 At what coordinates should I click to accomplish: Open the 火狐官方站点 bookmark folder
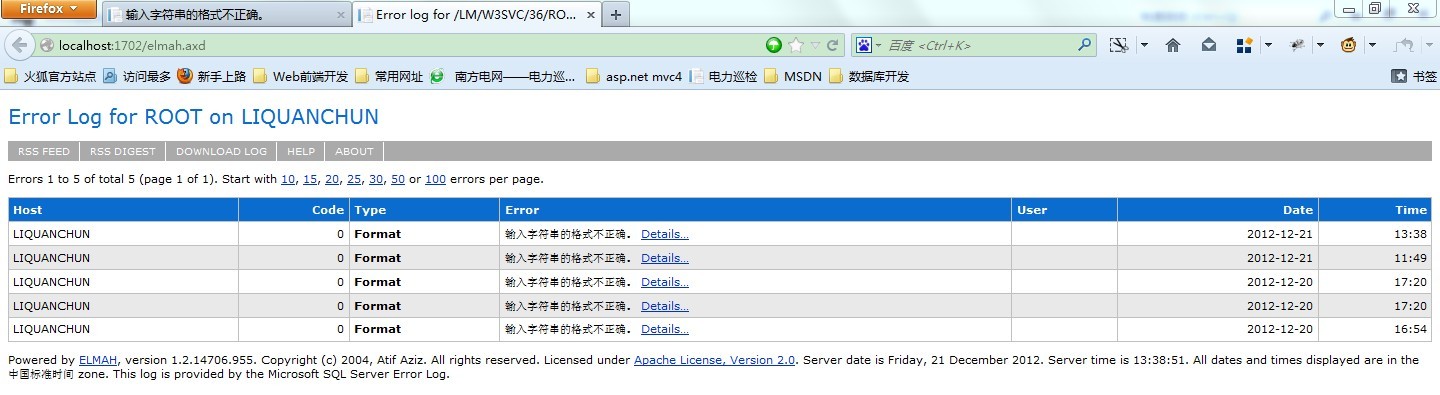[x=50, y=76]
